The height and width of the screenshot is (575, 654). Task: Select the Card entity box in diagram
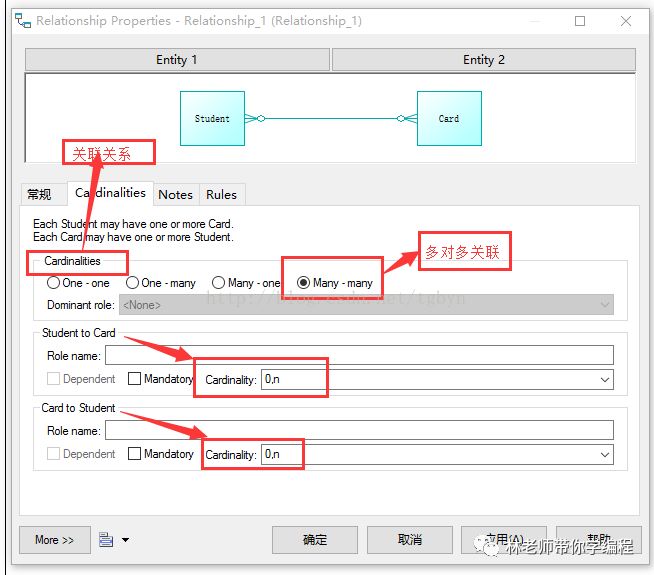(x=449, y=118)
